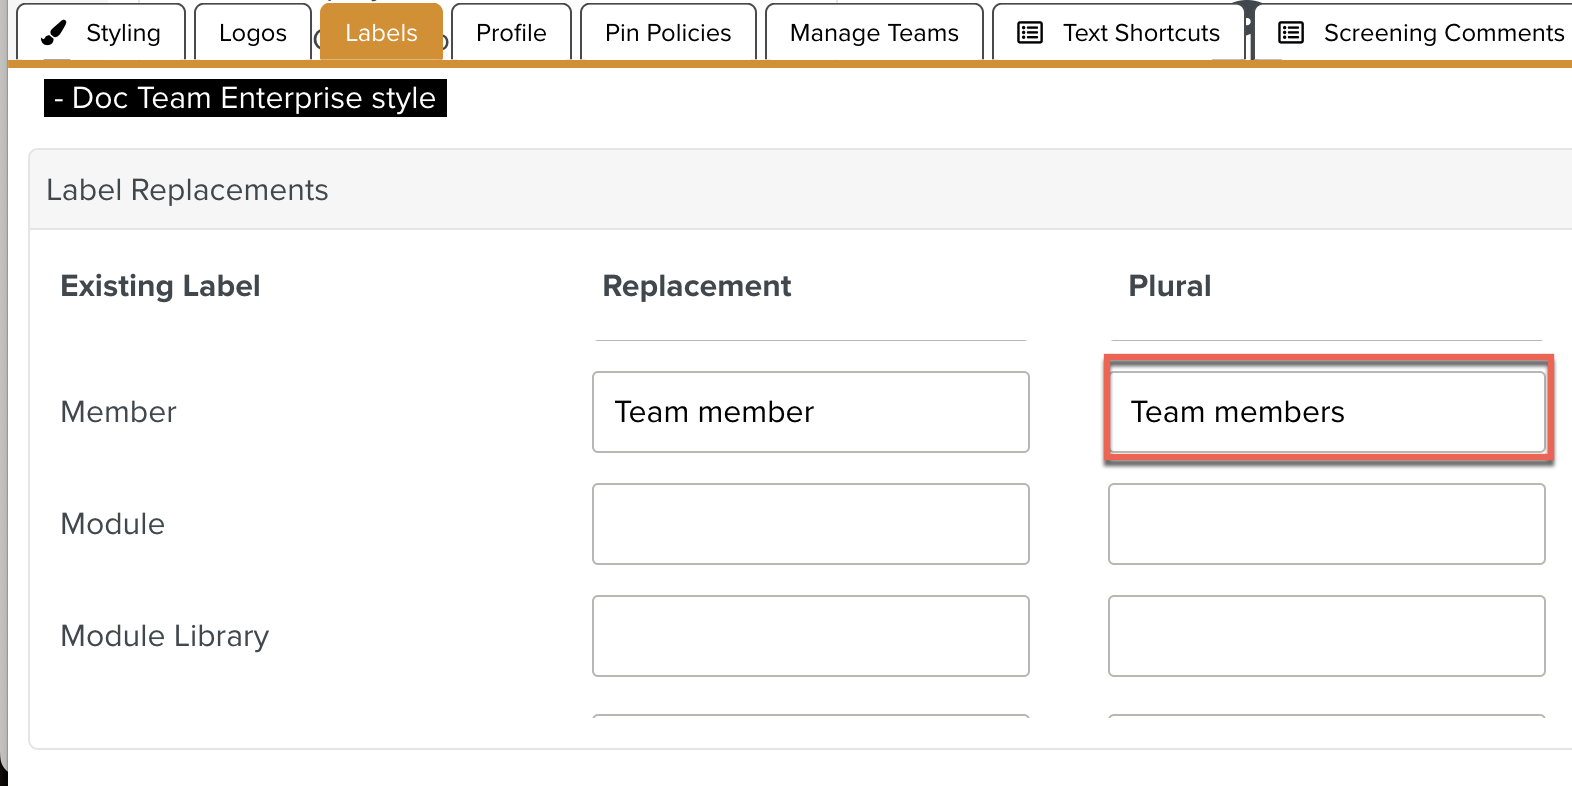The height and width of the screenshot is (786, 1572).
Task: Click the Plural column heading
Action: 1169,286
